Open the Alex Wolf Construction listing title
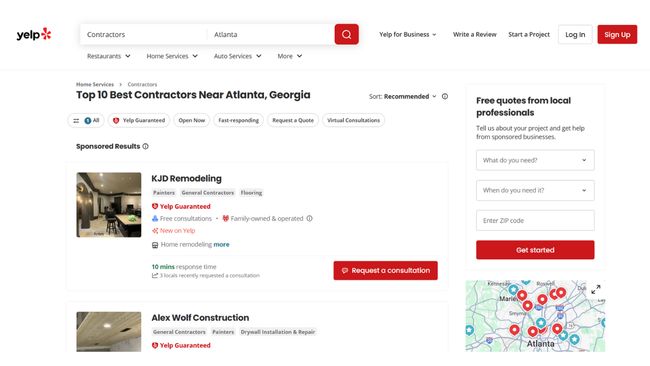Screen dimensions: 650x366 (x=200, y=318)
